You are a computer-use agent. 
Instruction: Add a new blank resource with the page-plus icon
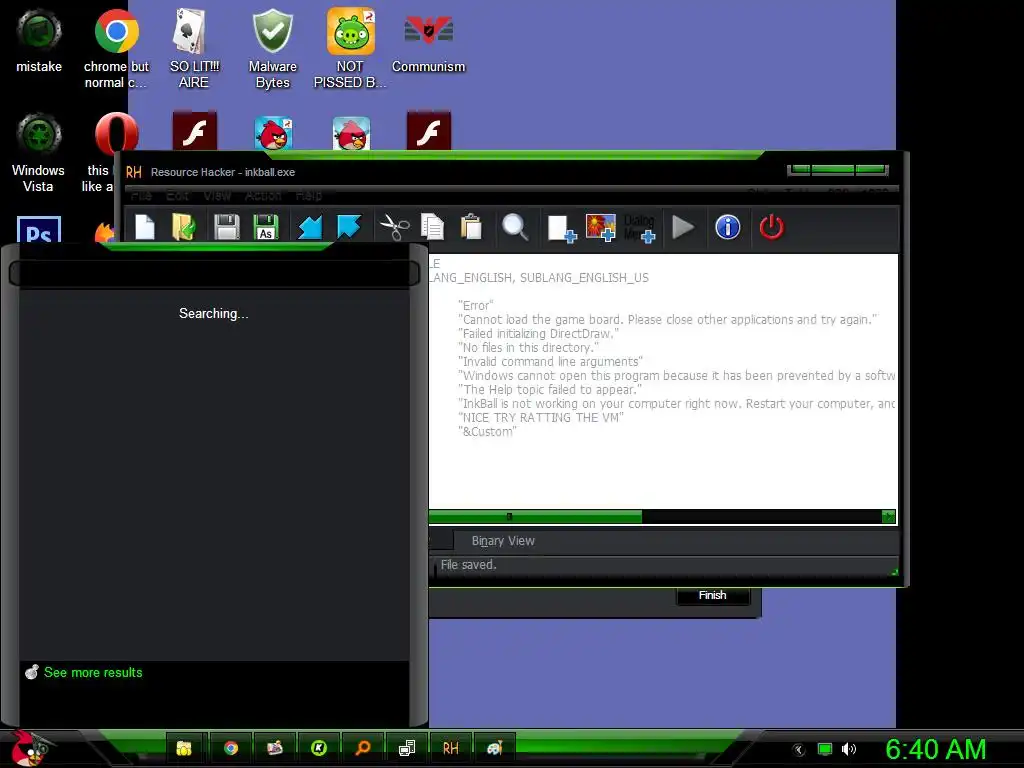click(x=562, y=229)
